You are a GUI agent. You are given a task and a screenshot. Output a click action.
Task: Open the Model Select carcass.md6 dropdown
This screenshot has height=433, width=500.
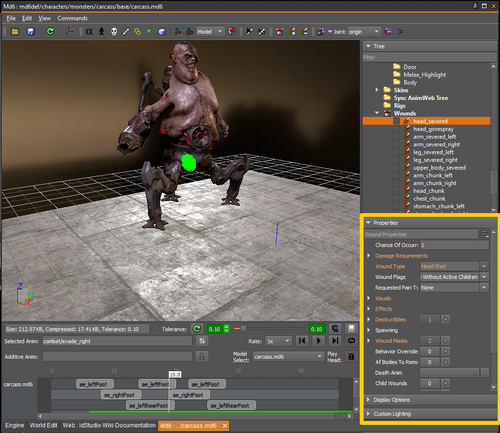pos(288,357)
